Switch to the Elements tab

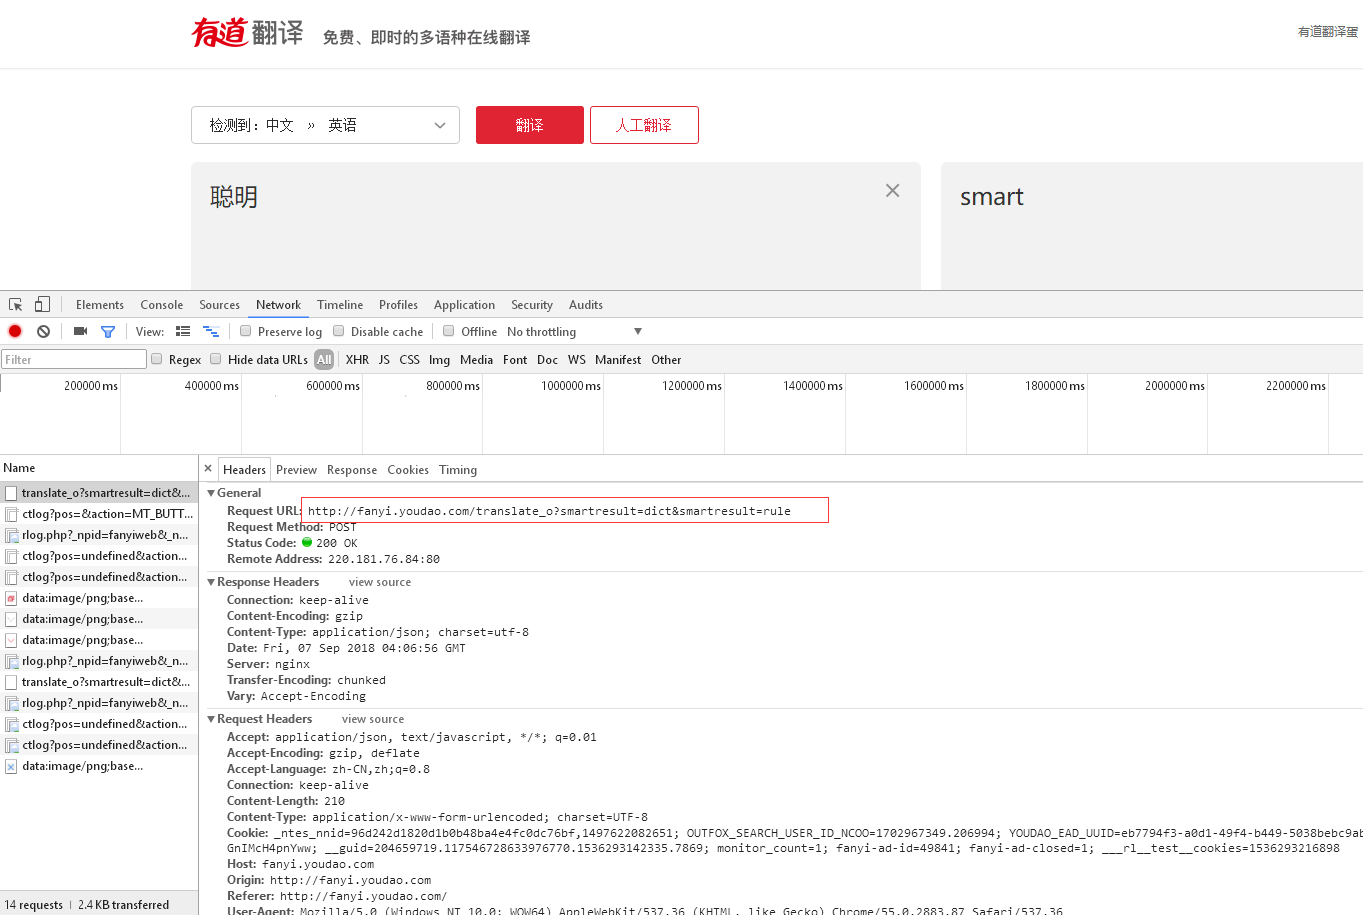point(100,305)
